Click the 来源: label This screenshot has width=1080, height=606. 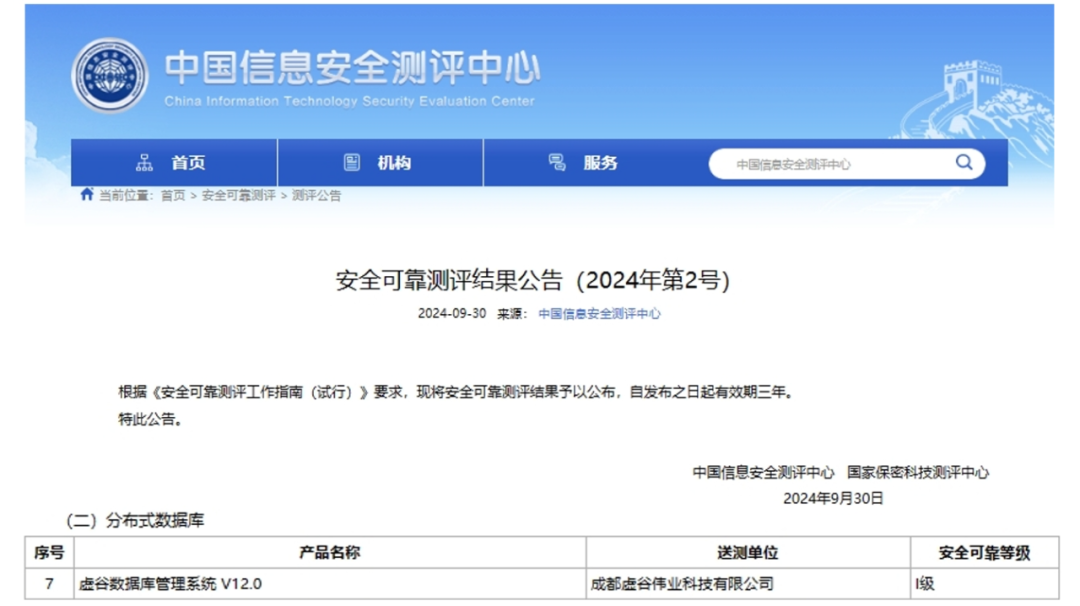(x=512, y=314)
